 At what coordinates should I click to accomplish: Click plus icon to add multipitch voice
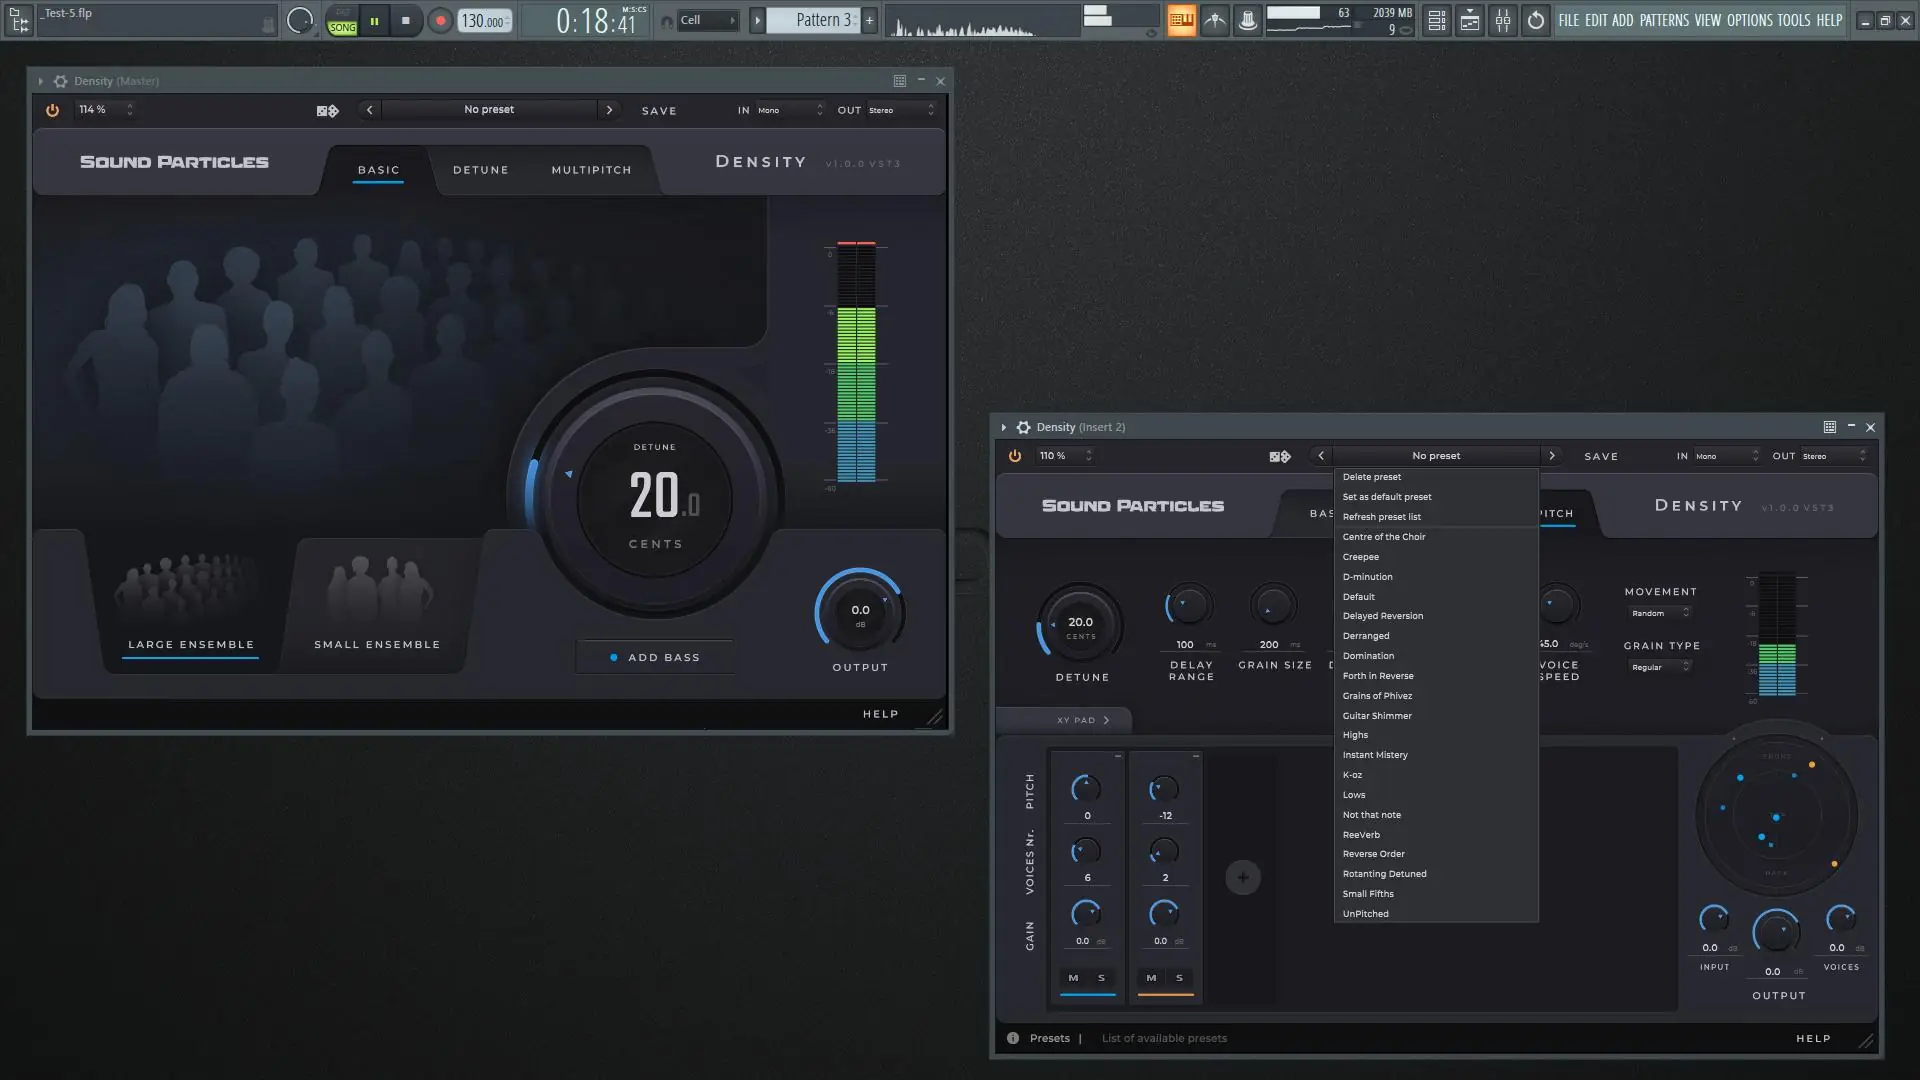pos(1242,877)
